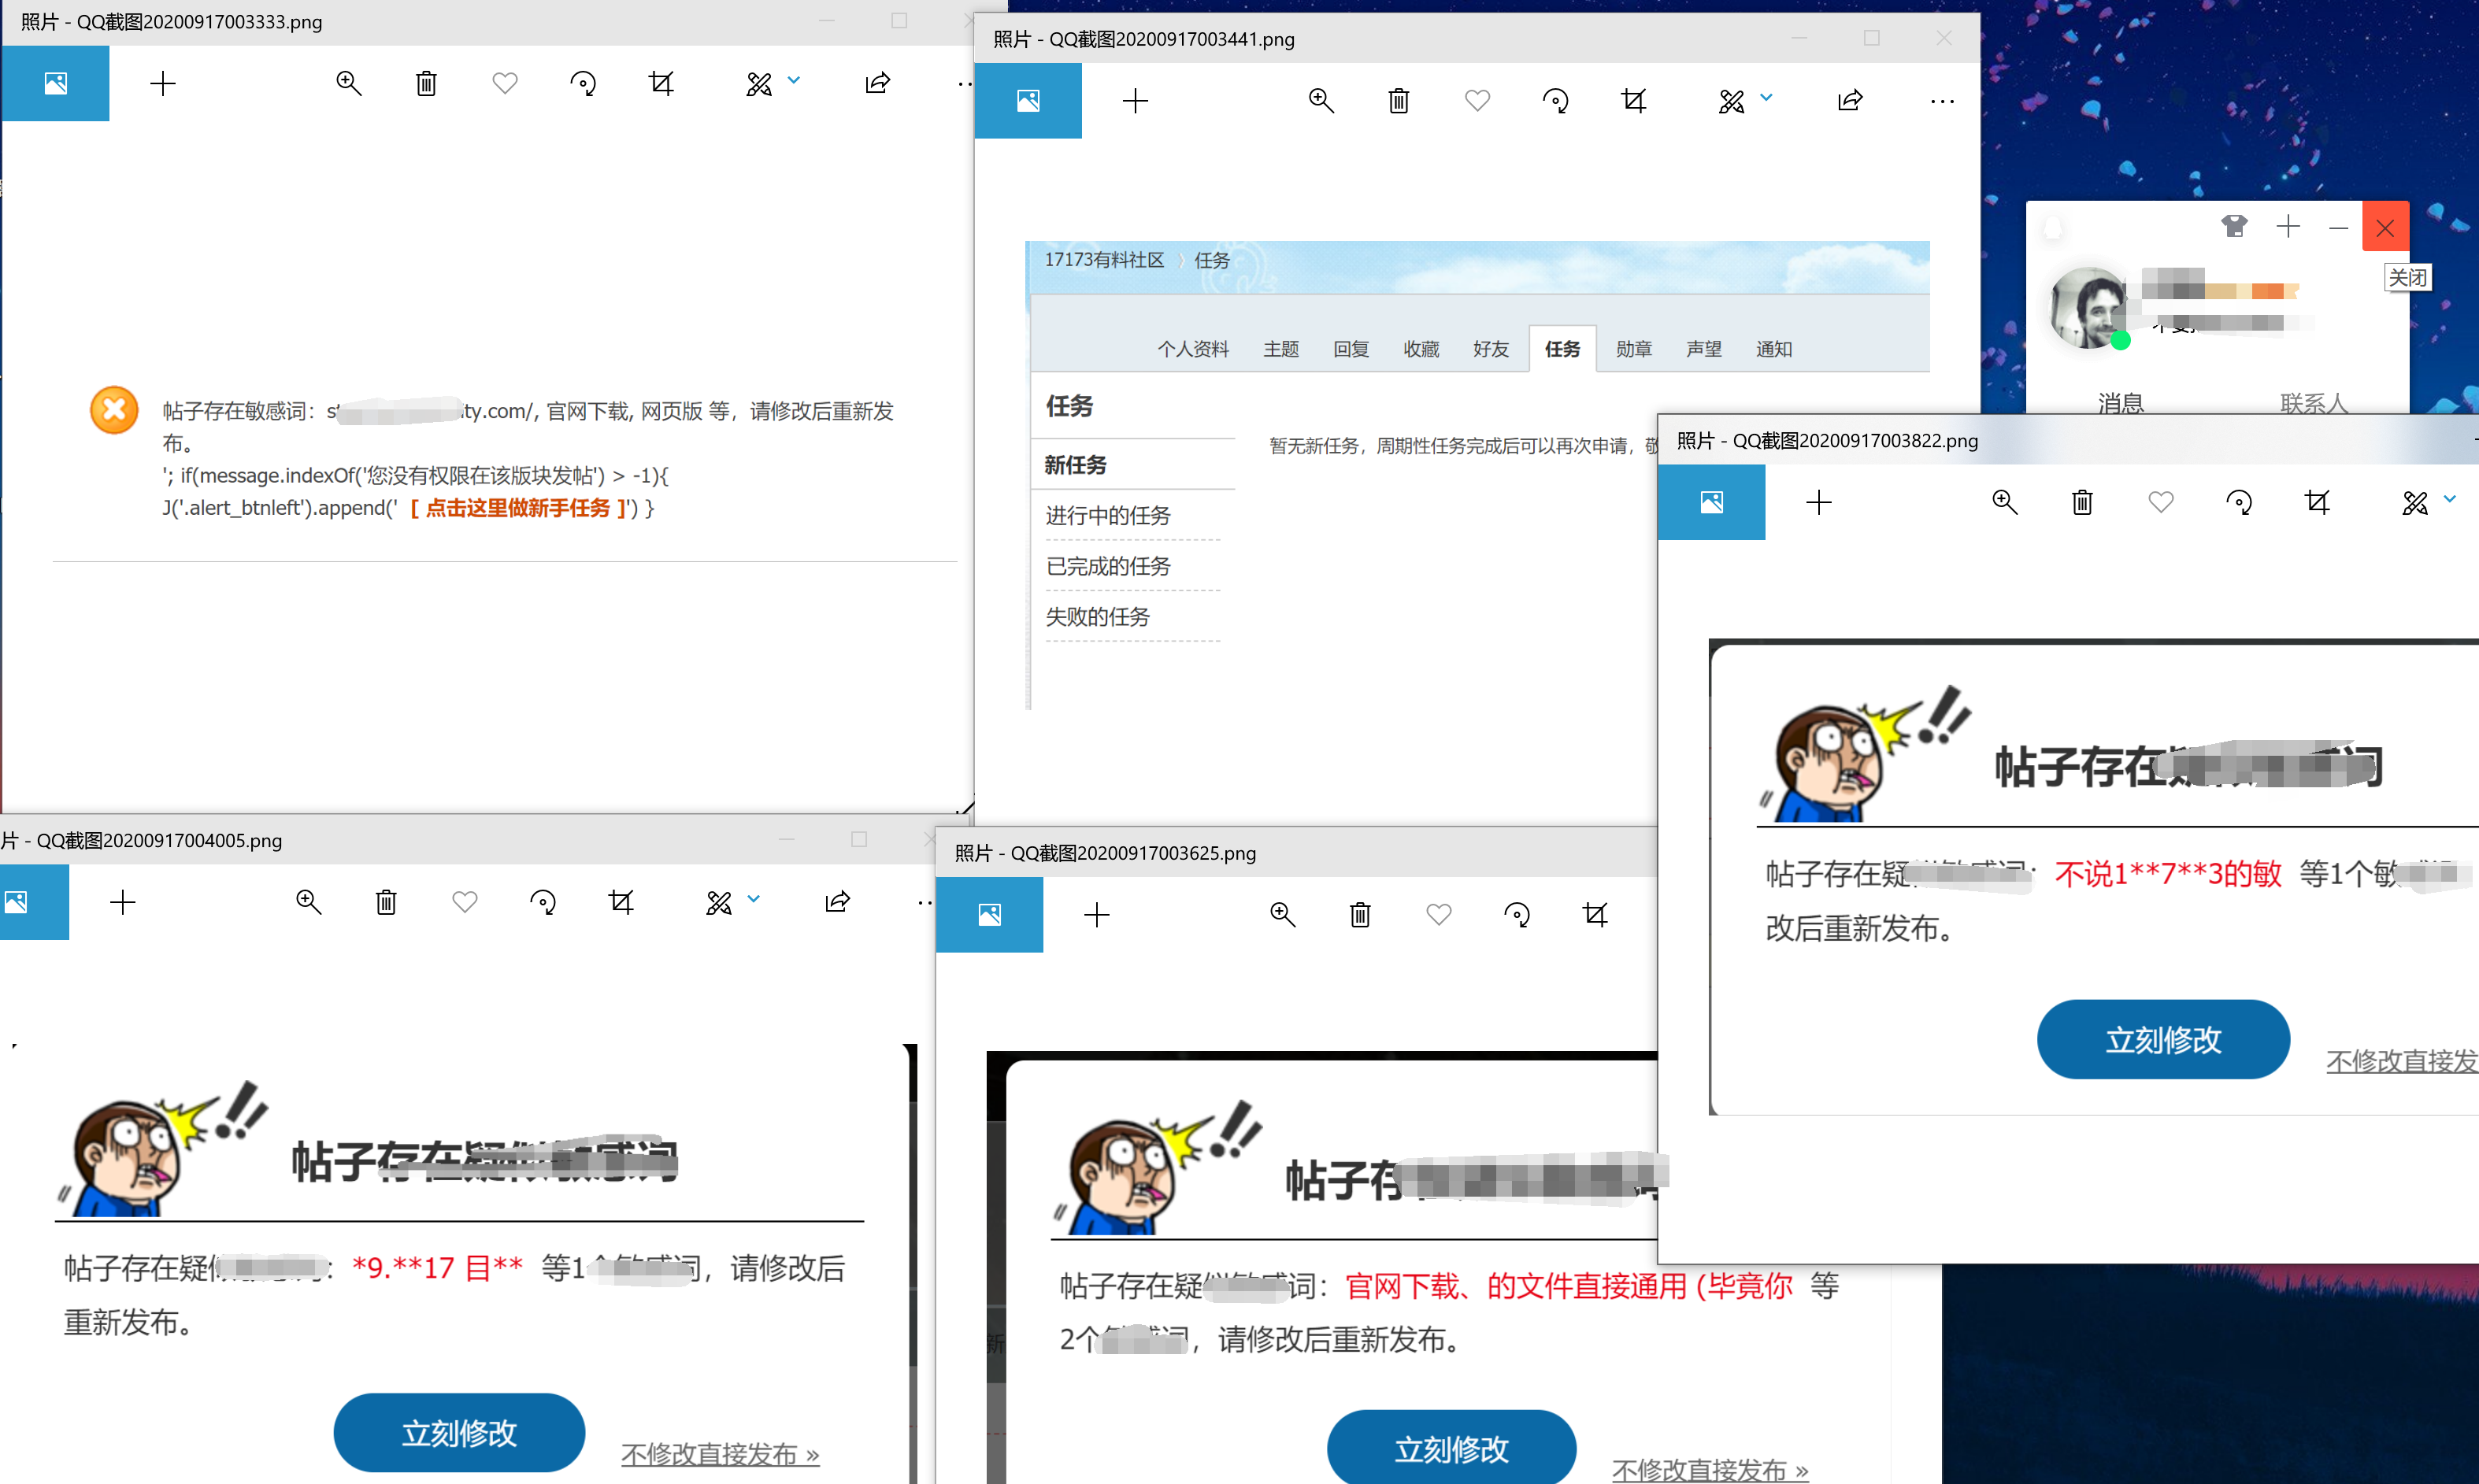Screen dimensions: 2479x1484
Task: Click zoom icon in 003333.png window
Action: click(x=348, y=83)
